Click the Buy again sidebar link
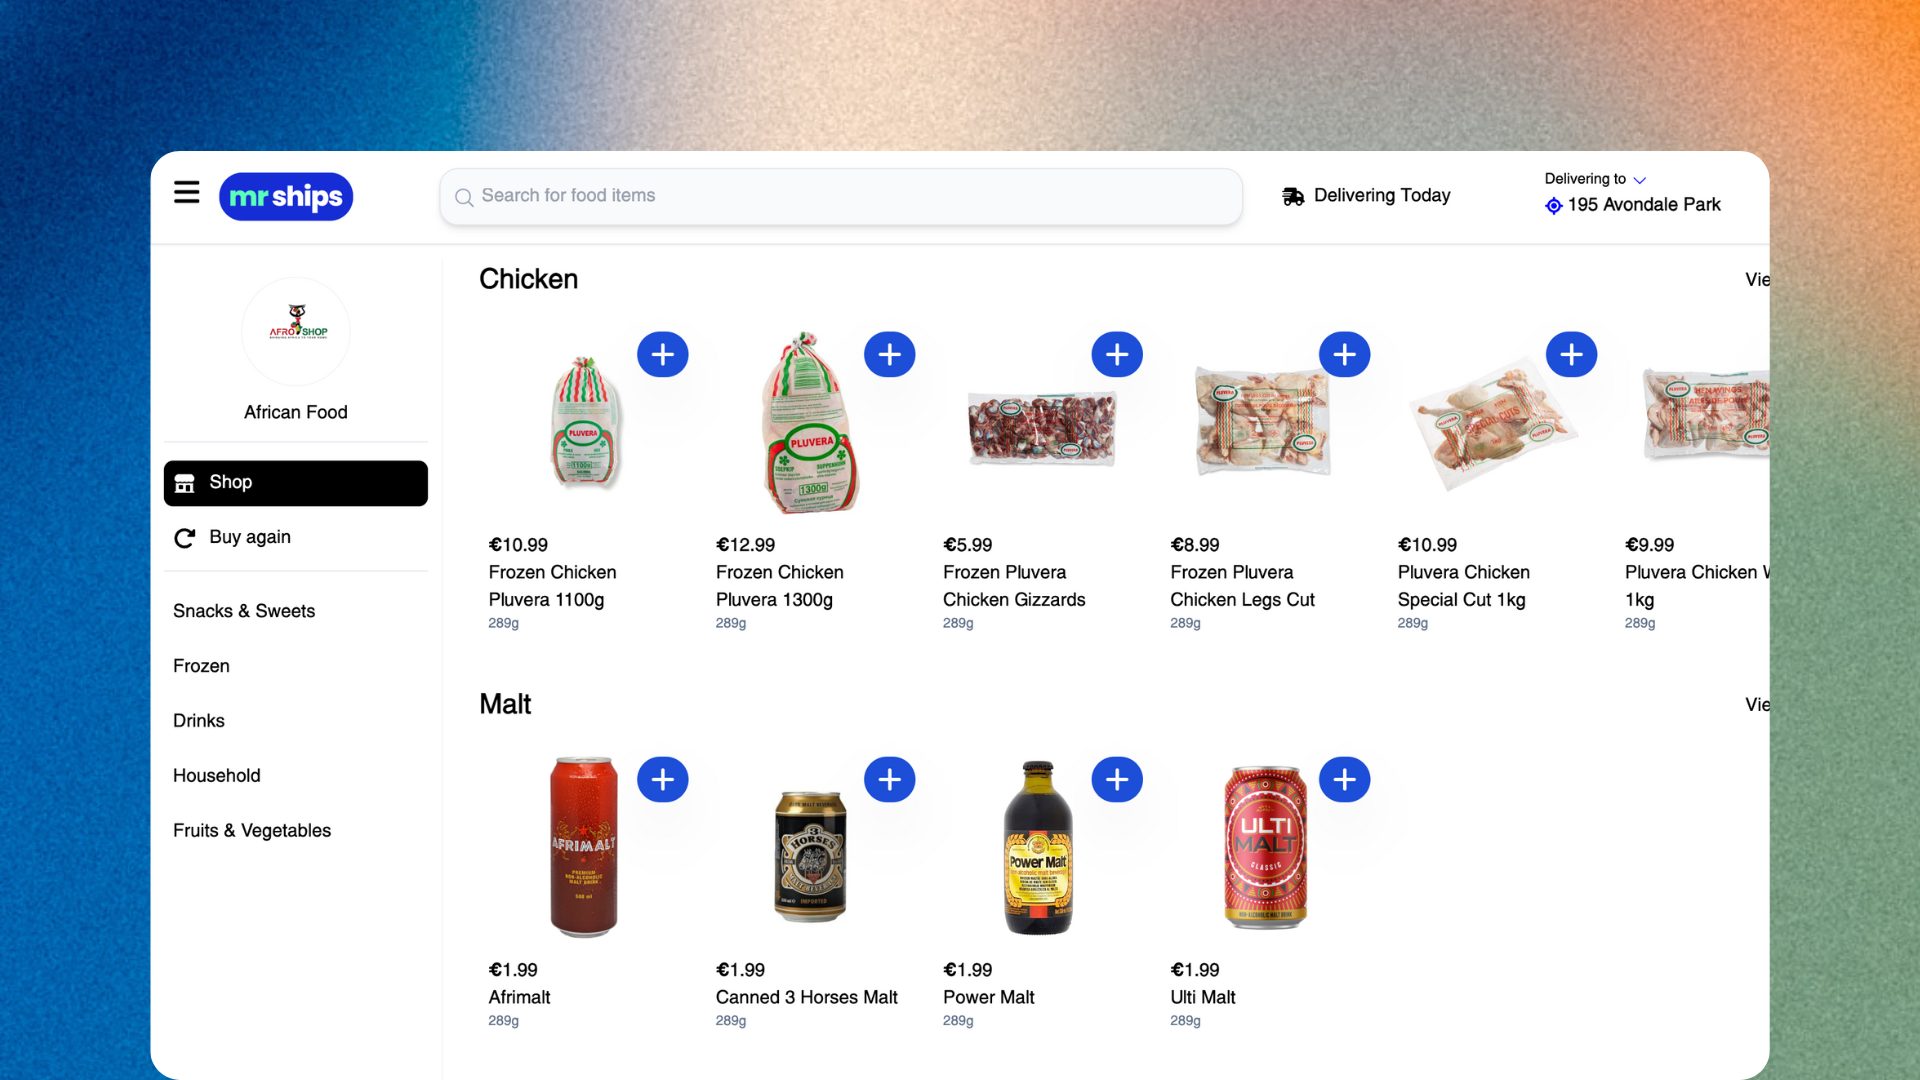This screenshot has height=1080, width=1920. (295, 537)
